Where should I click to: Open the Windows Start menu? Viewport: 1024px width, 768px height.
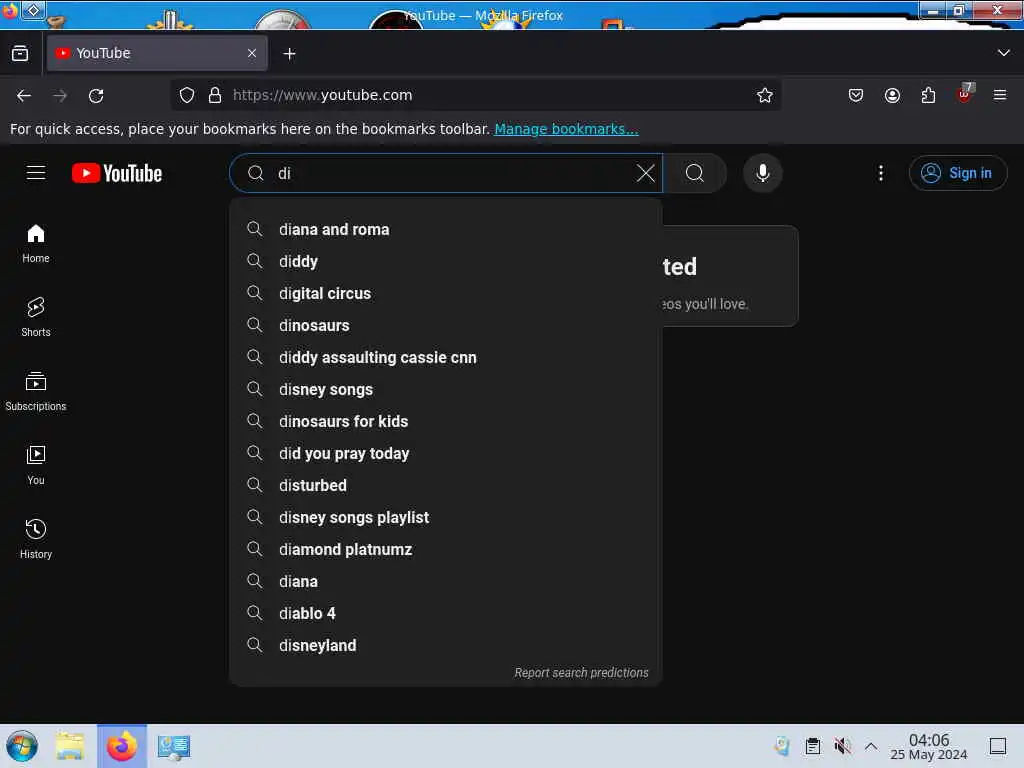[22, 746]
